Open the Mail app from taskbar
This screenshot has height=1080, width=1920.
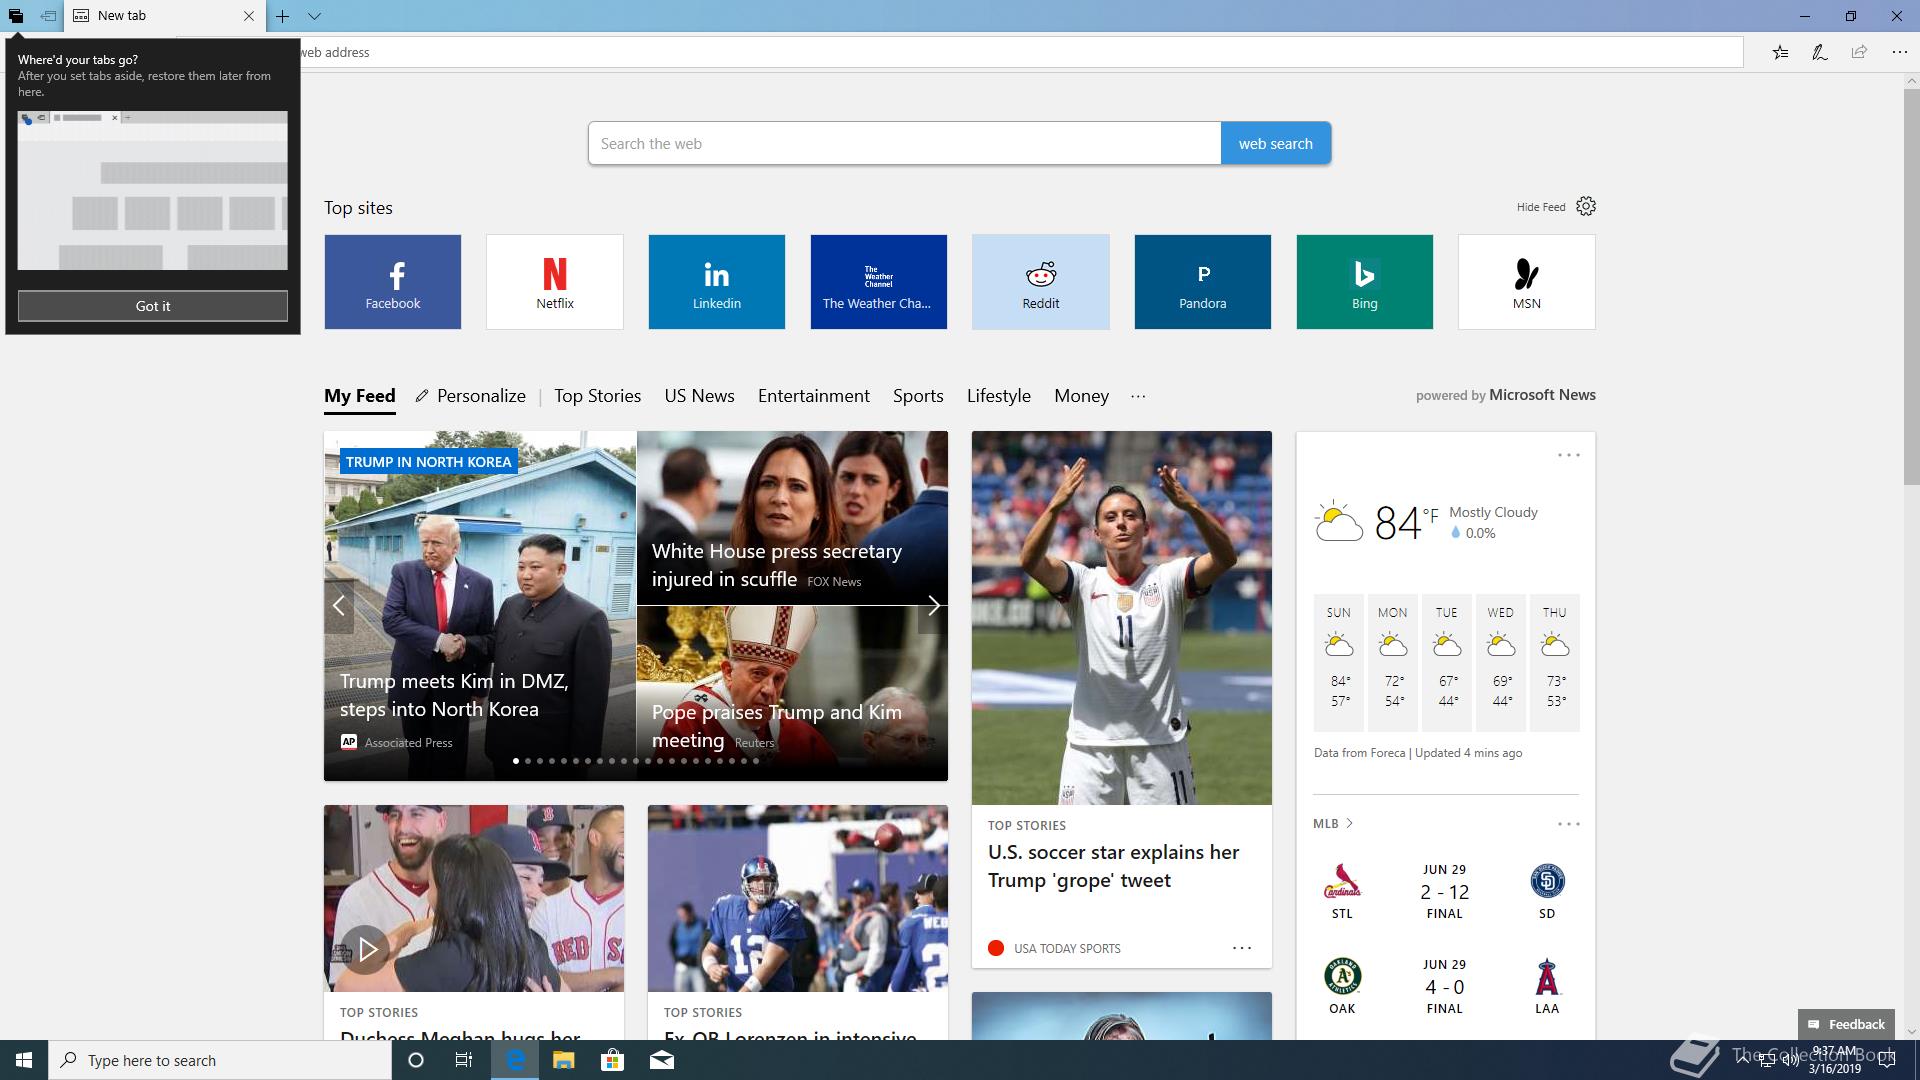(x=661, y=1060)
